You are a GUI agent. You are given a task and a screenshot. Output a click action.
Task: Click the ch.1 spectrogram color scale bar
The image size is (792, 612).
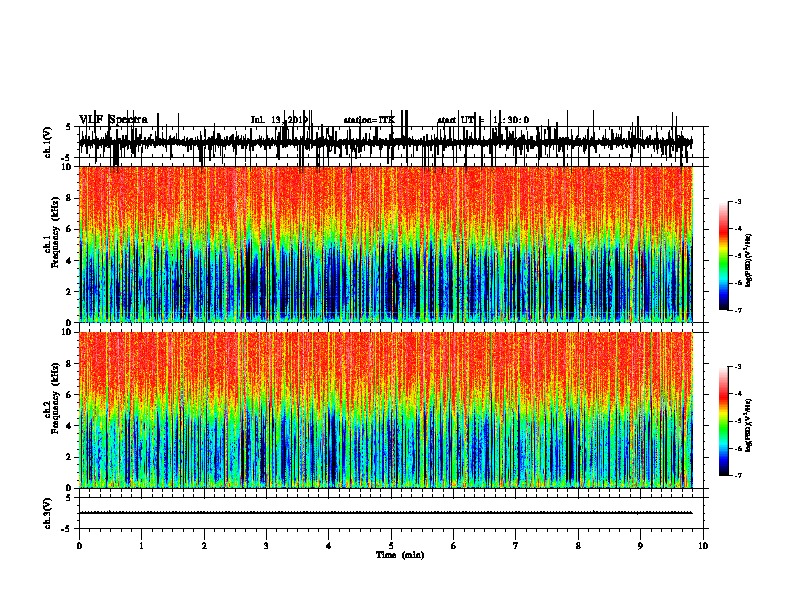click(x=723, y=255)
